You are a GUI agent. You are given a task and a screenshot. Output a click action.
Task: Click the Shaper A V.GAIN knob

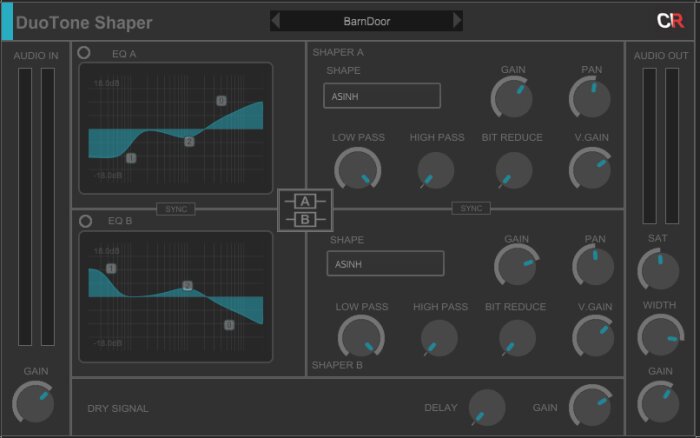point(591,169)
